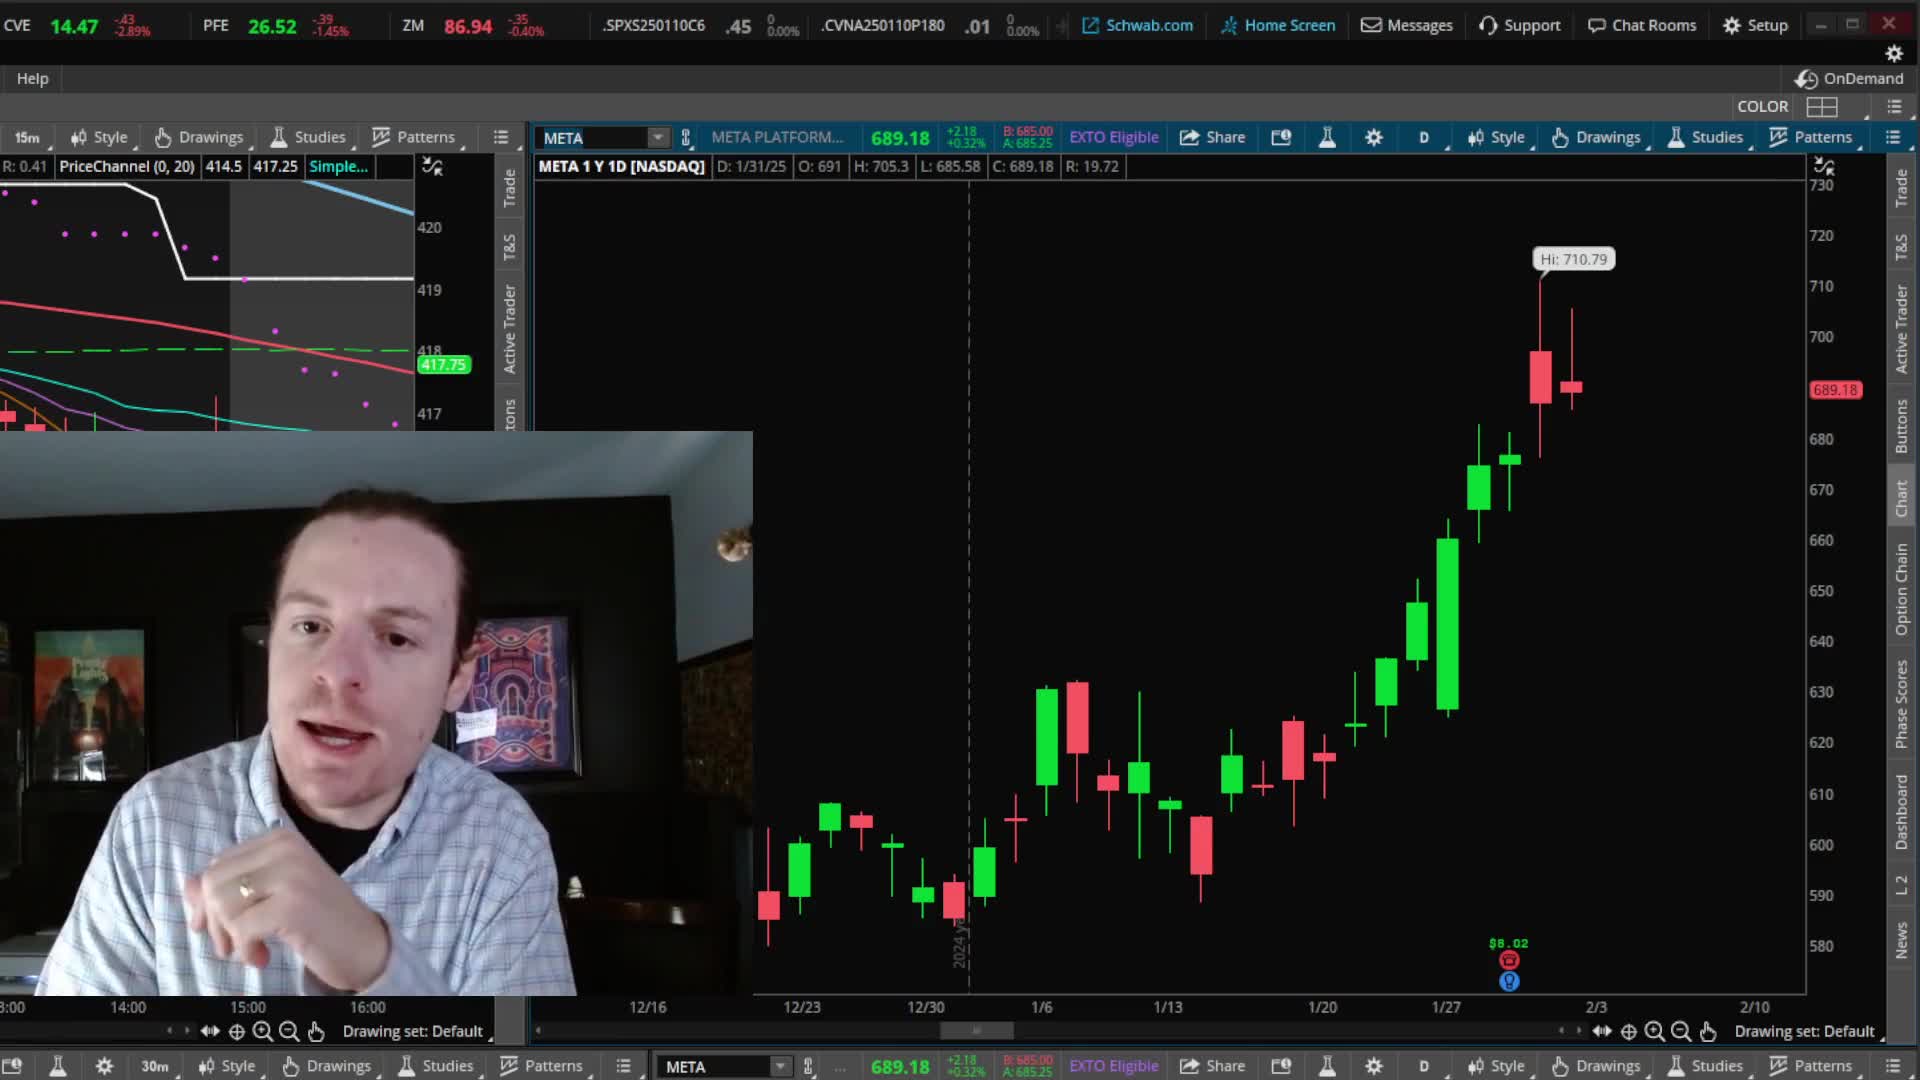Open the calendar events icon on the META chart
Image resolution: width=1920 pixels, height=1080 pixels.
point(1281,137)
